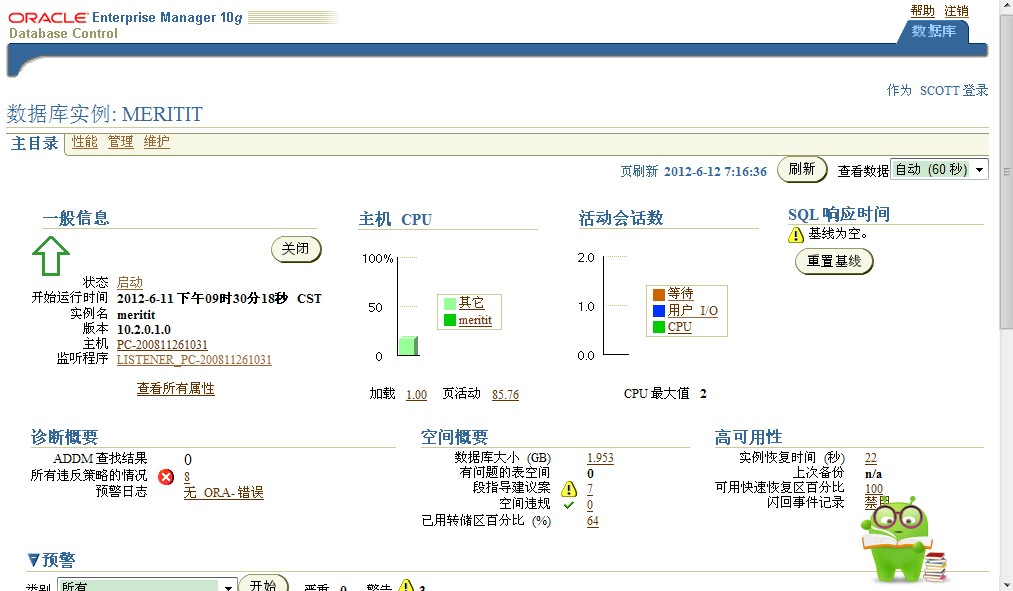Click the version text 10.2.0.1.0
This screenshot has height=591, width=1013.
(x=143, y=329)
